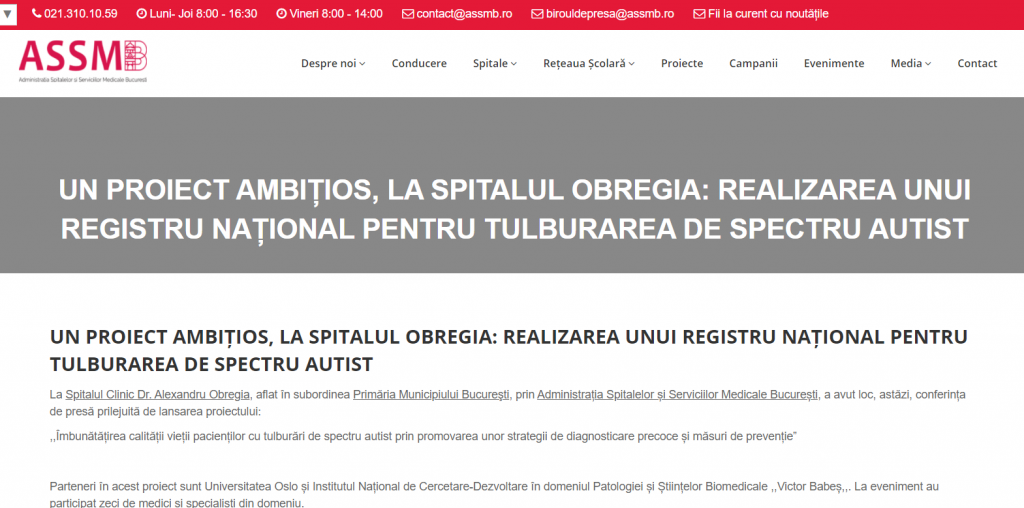
Task: Select Campanii in navigation
Action: pos(753,63)
